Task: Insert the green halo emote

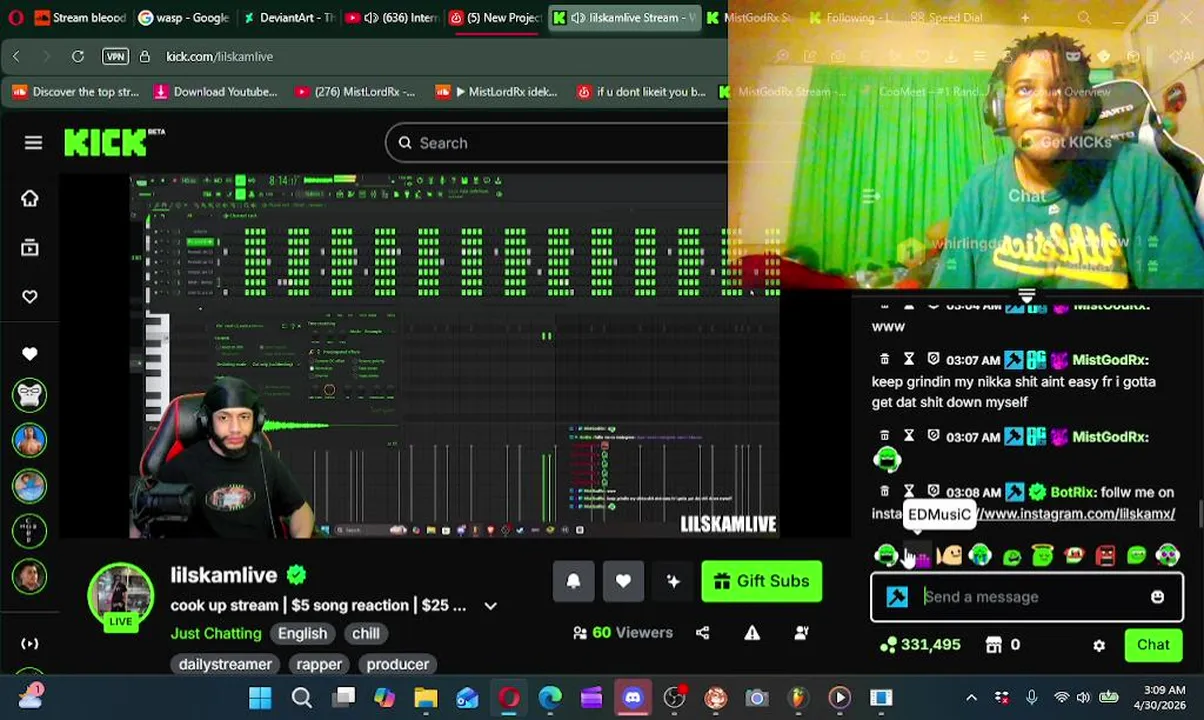Action: (x=1042, y=555)
